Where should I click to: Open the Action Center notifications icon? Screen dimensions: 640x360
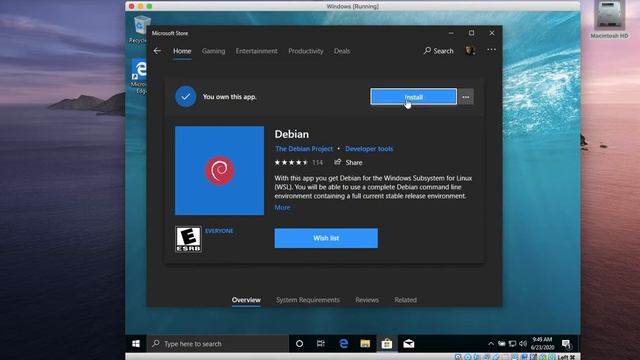coord(566,344)
